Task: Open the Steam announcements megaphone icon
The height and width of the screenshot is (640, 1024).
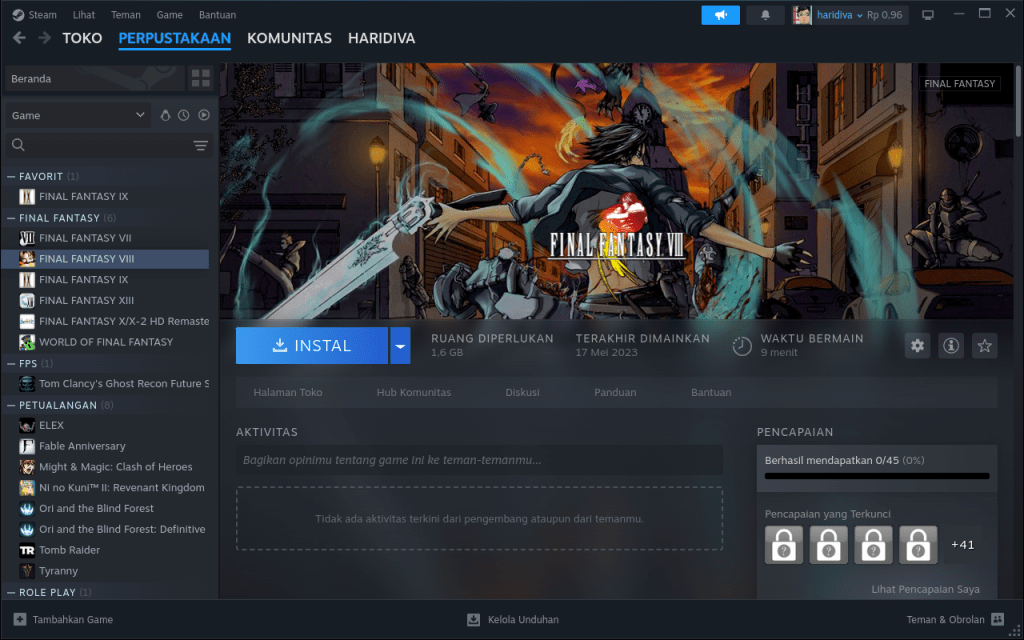Action: [x=720, y=14]
